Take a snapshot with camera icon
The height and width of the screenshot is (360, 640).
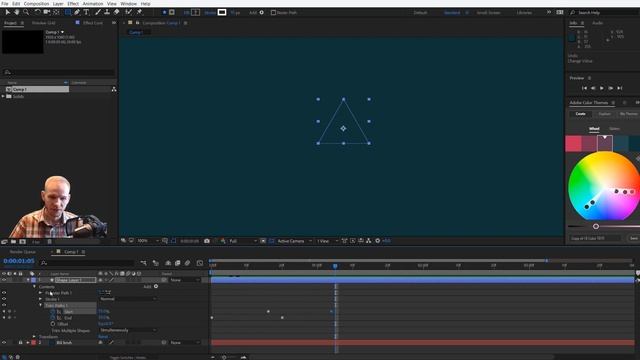pos(207,241)
